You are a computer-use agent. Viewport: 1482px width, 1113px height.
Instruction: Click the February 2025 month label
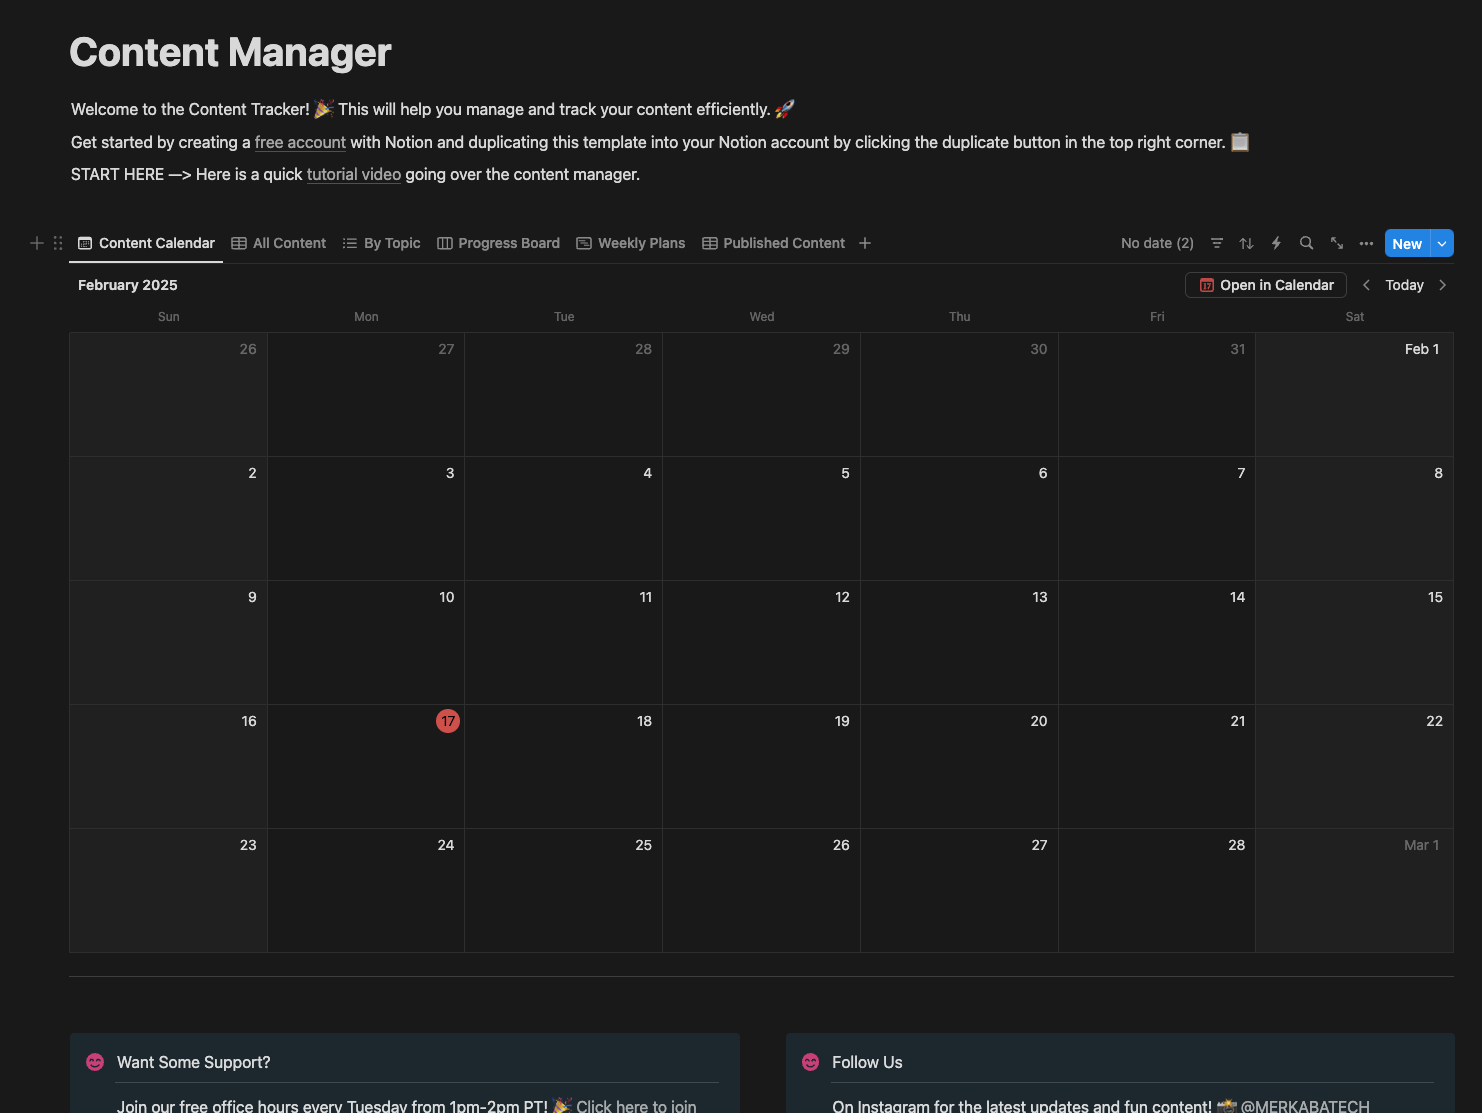coord(128,285)
